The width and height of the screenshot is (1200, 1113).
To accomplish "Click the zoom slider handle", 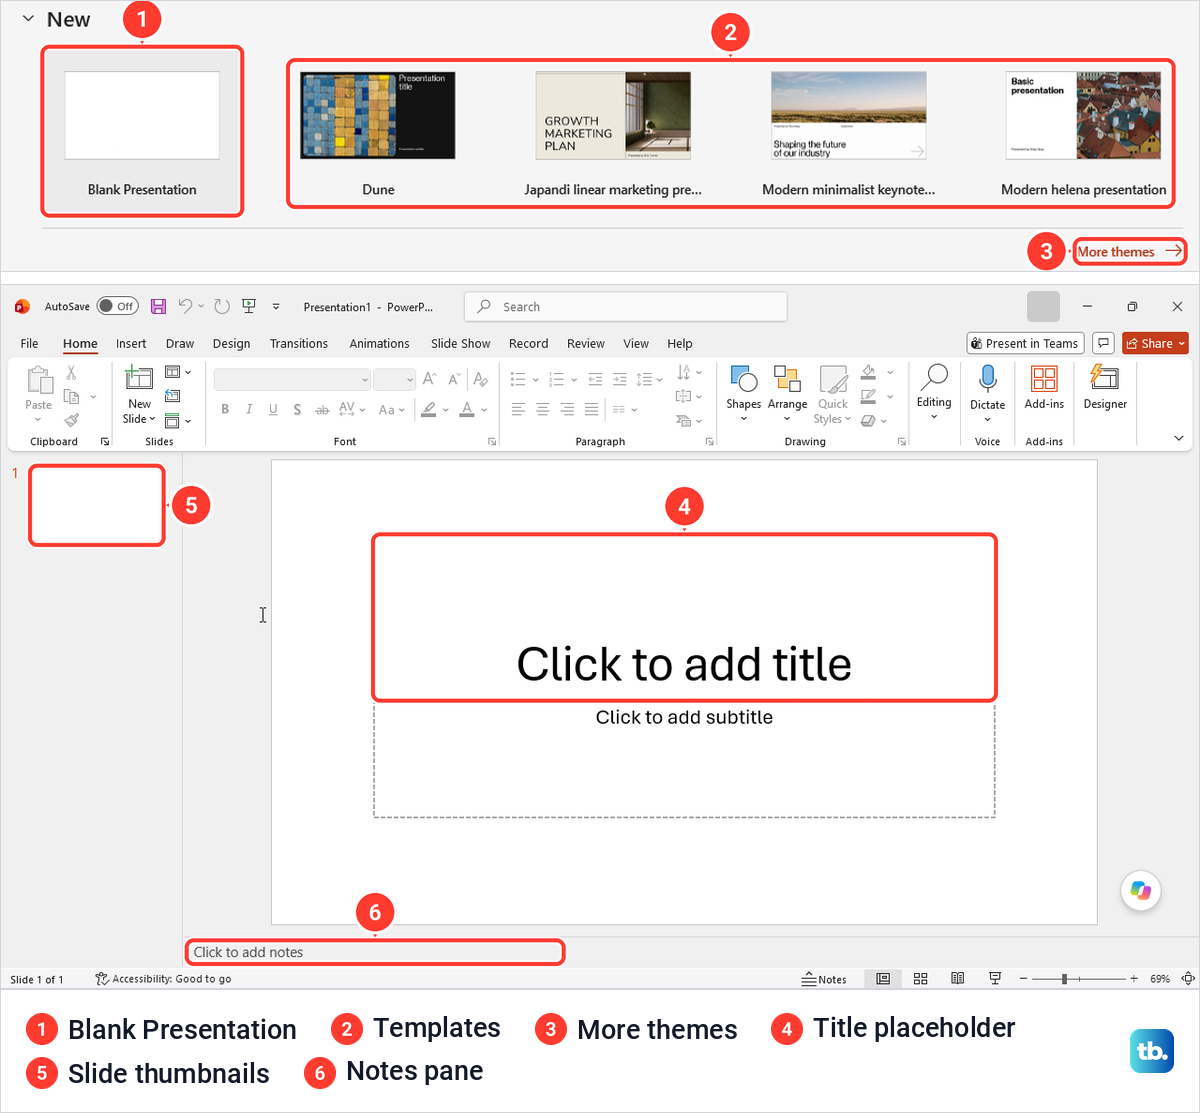I will point(1065,979).
